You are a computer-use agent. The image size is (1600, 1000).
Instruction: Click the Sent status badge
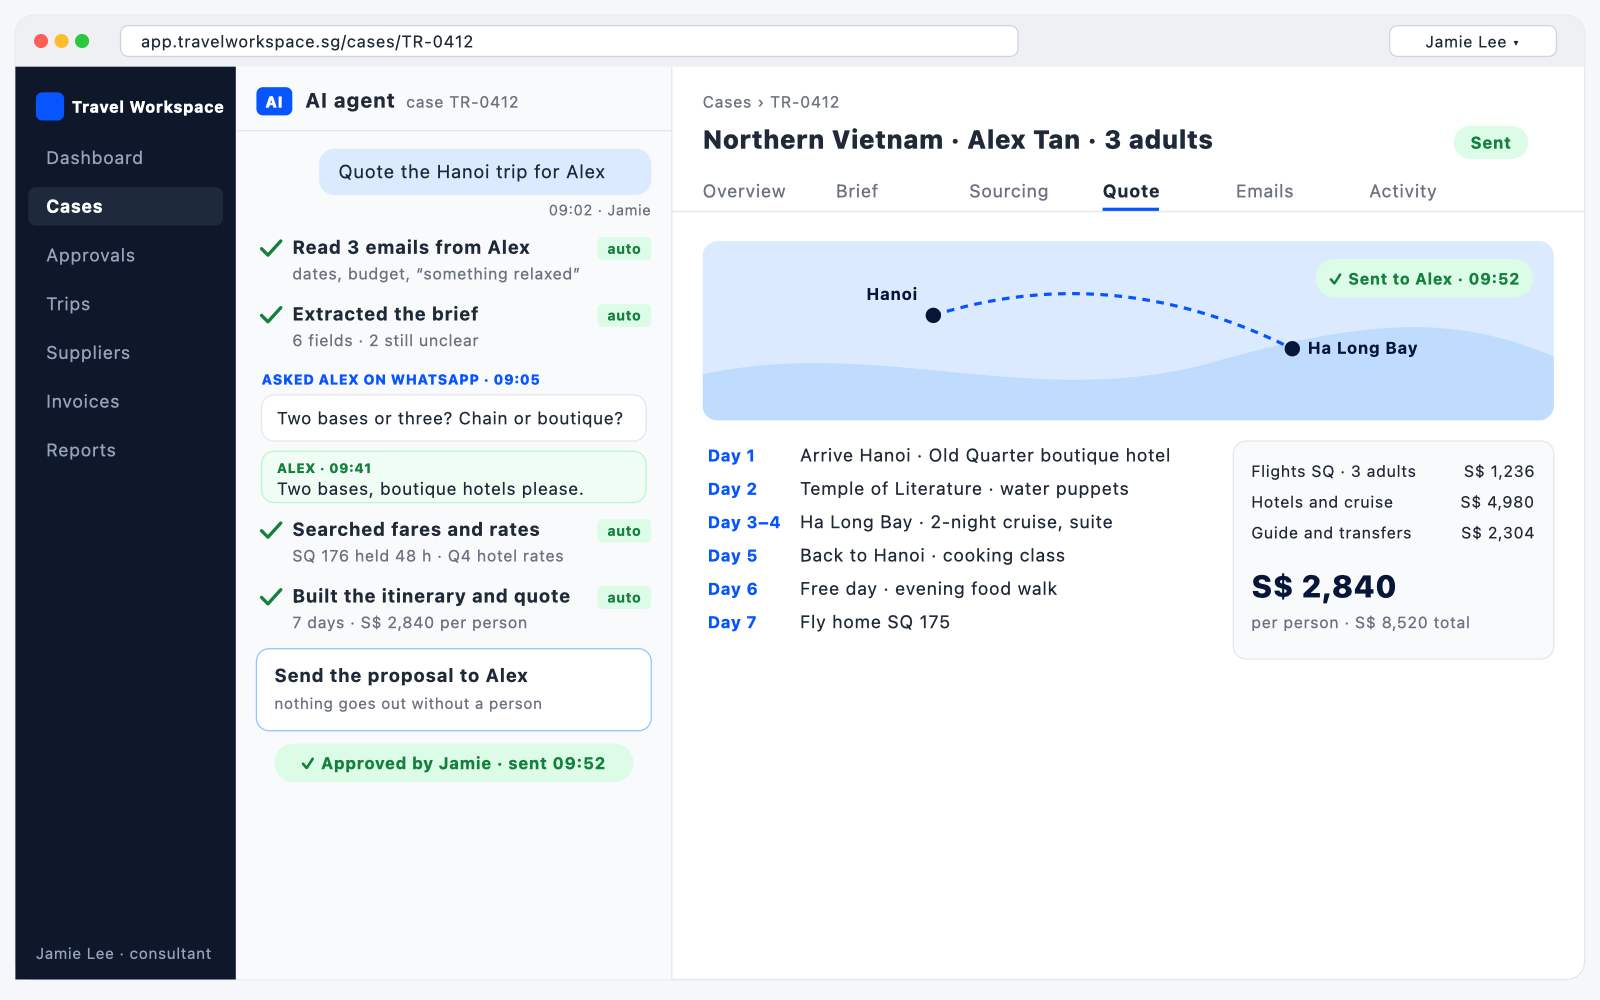click(x=1490, y=142)
